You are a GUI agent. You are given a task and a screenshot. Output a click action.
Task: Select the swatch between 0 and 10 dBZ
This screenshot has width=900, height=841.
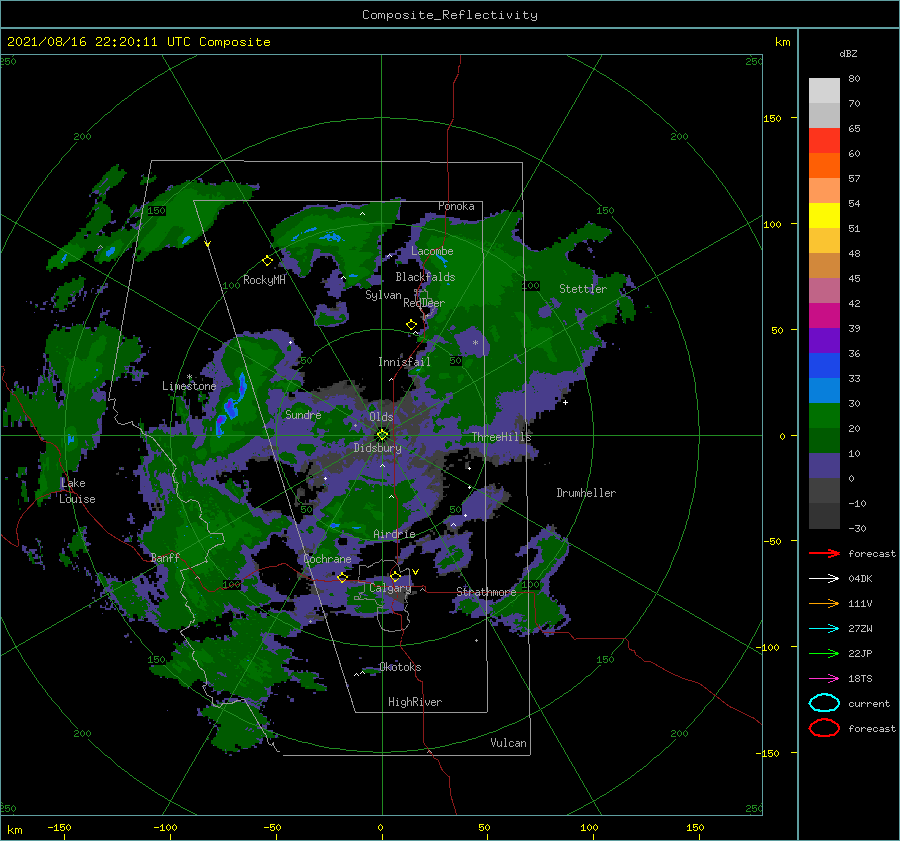(x=824, y=466)
